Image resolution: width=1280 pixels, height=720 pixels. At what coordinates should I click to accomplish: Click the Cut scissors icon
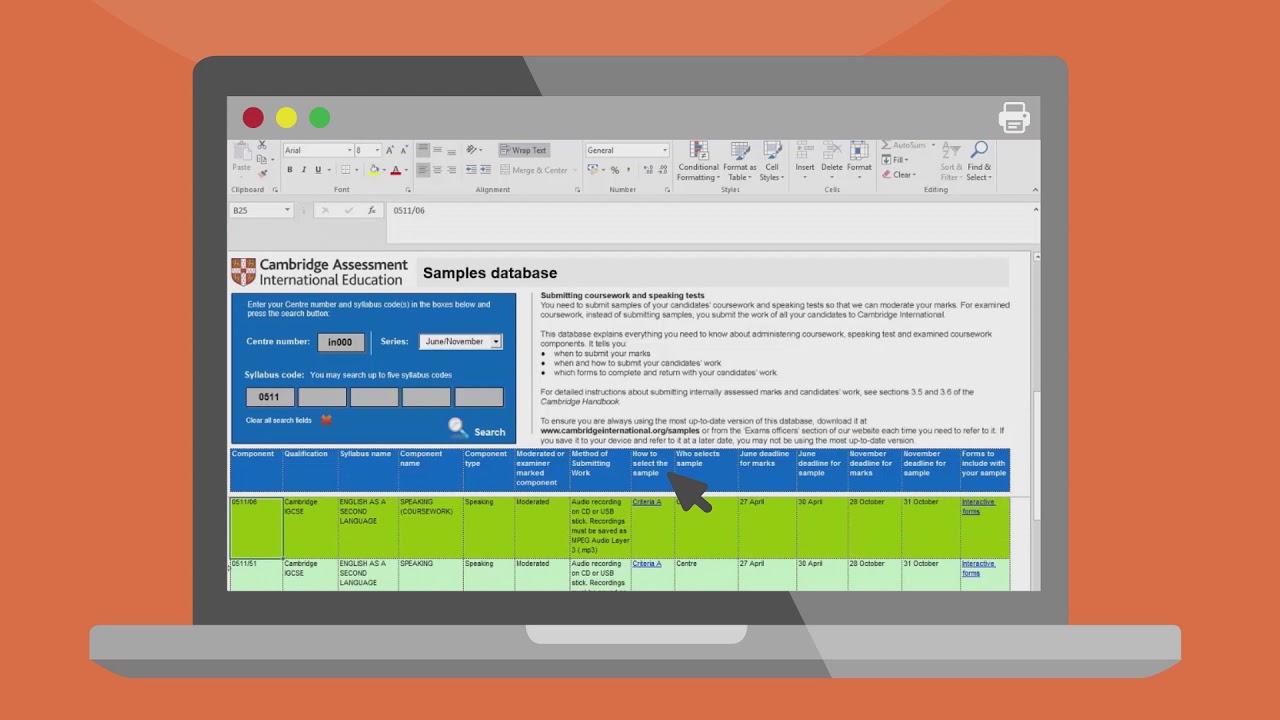[x=262, y=146]
